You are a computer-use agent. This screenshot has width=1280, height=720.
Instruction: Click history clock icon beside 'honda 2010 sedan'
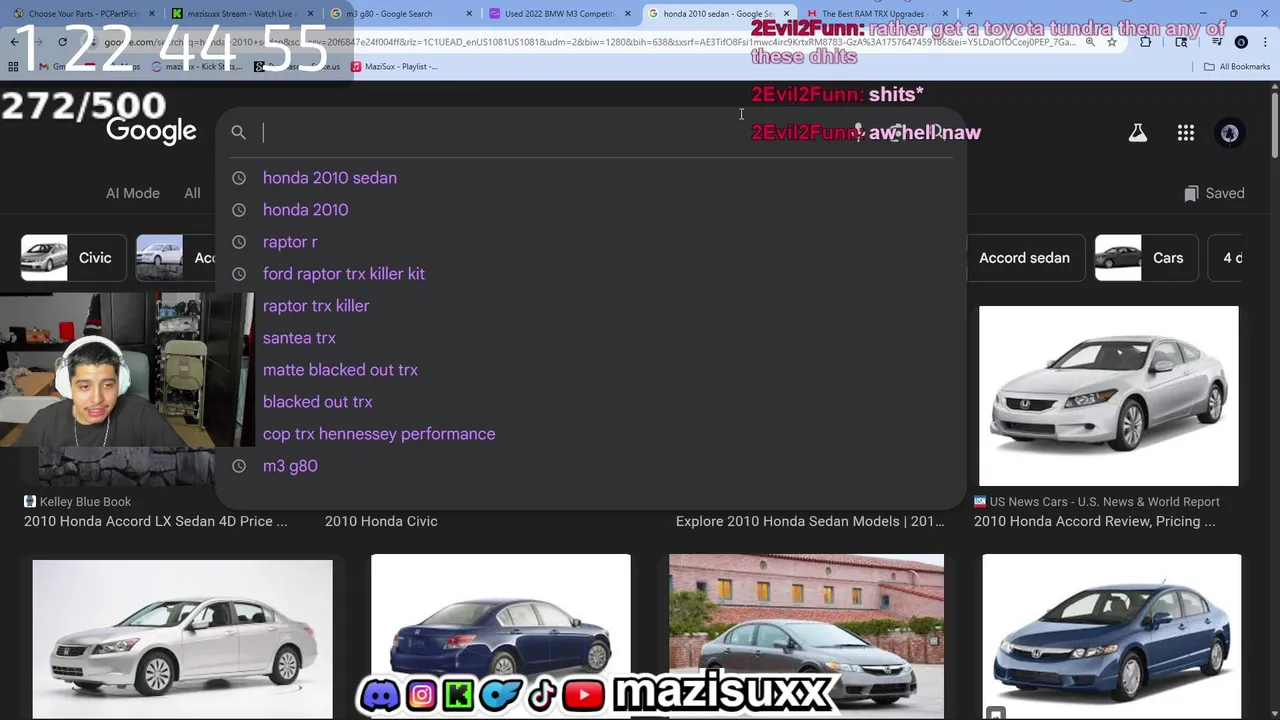coord(239,178)
